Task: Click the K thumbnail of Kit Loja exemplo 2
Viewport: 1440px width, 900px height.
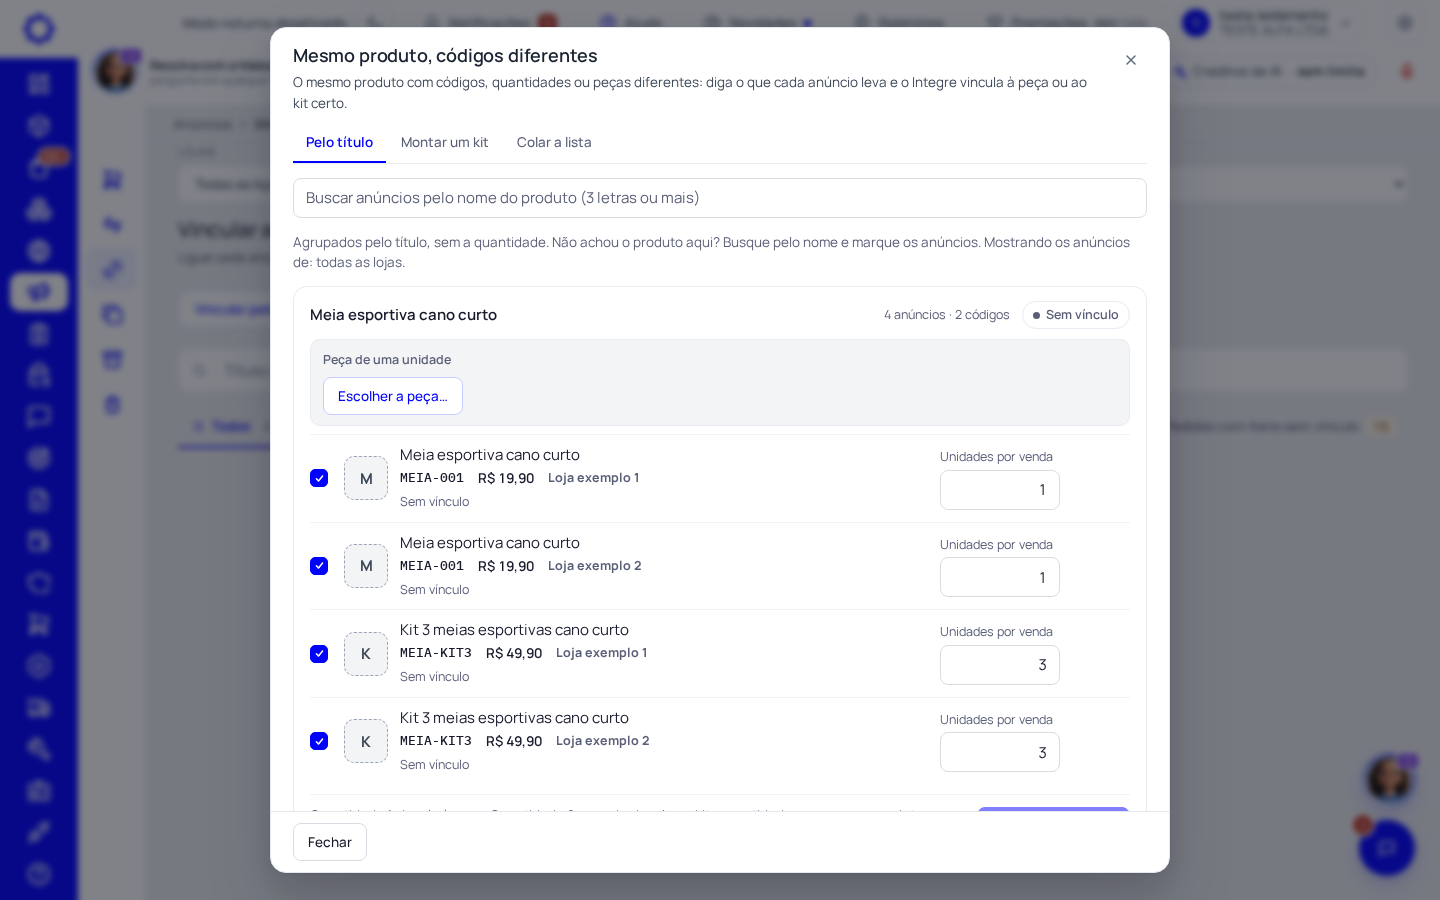Action: click(366, 741)
